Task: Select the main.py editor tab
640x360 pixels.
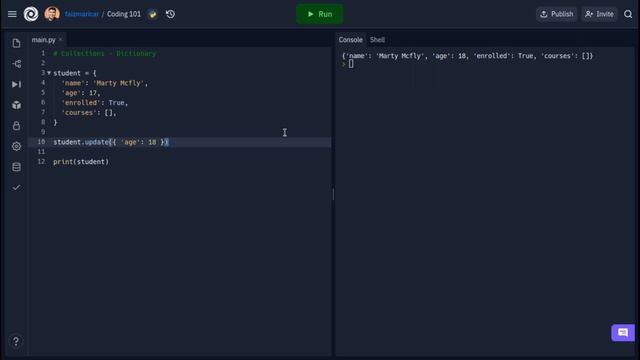Action: (x=43, y=40)
